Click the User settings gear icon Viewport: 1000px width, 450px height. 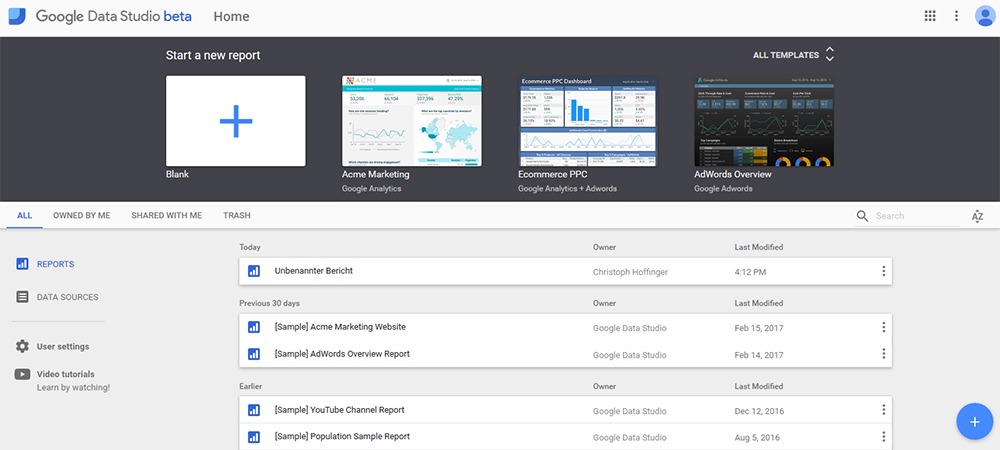click(22, 346)
